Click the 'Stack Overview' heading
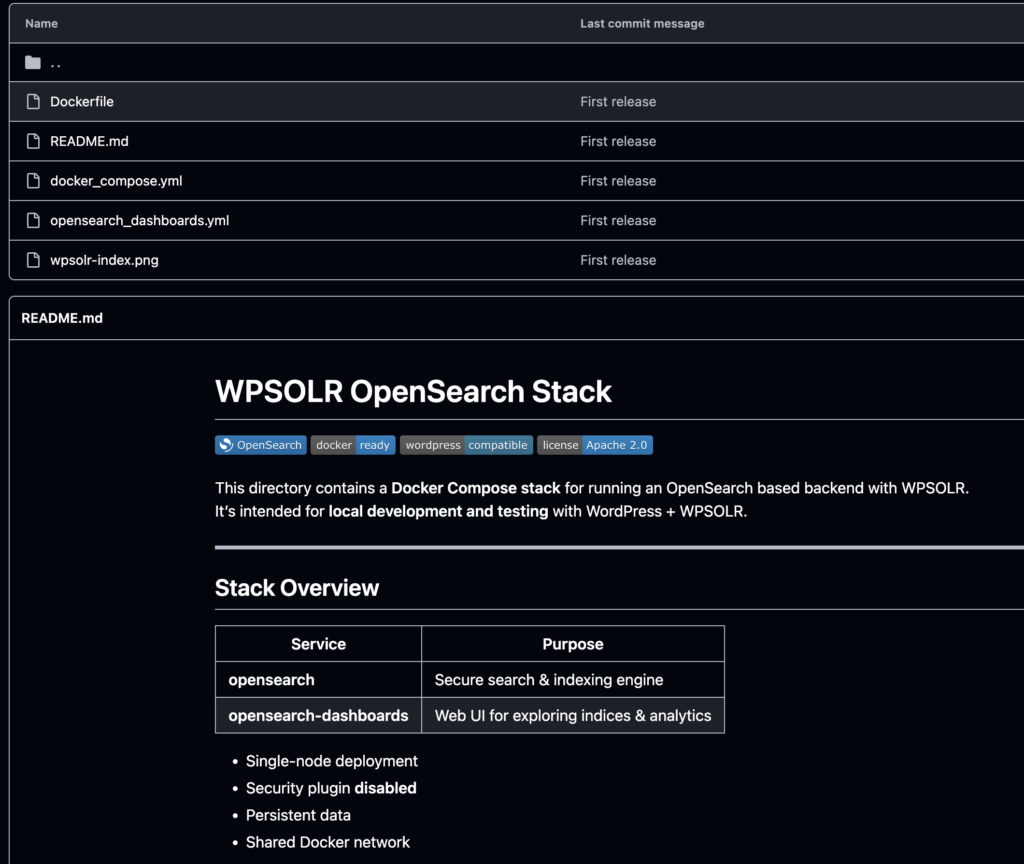1024x864 pixels. point(296,588)
